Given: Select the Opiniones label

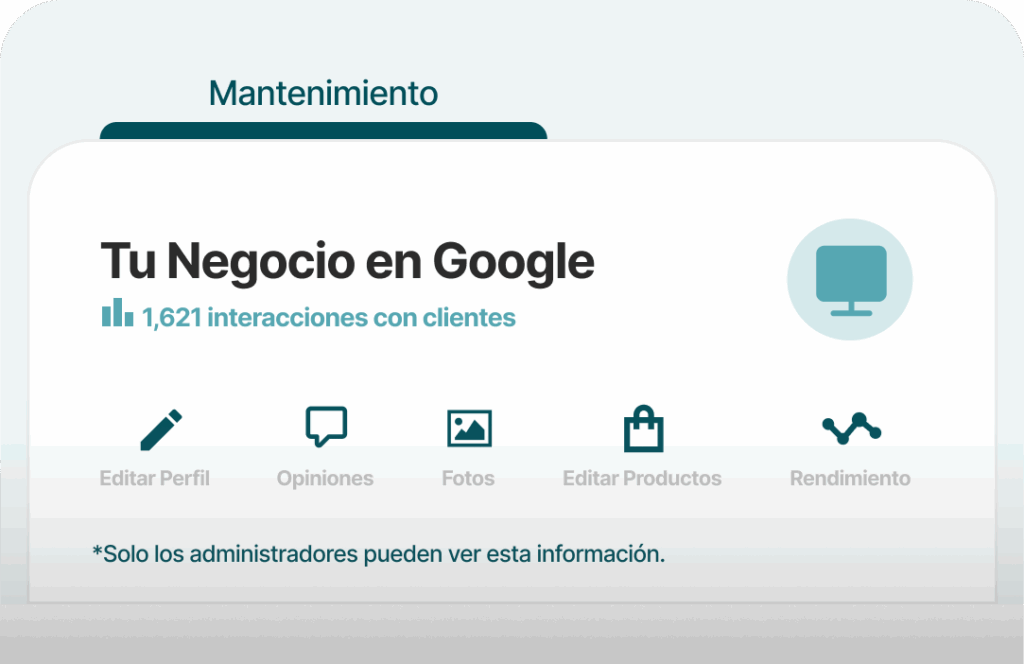Looking at the screenshot, I should tap(325, 478).
